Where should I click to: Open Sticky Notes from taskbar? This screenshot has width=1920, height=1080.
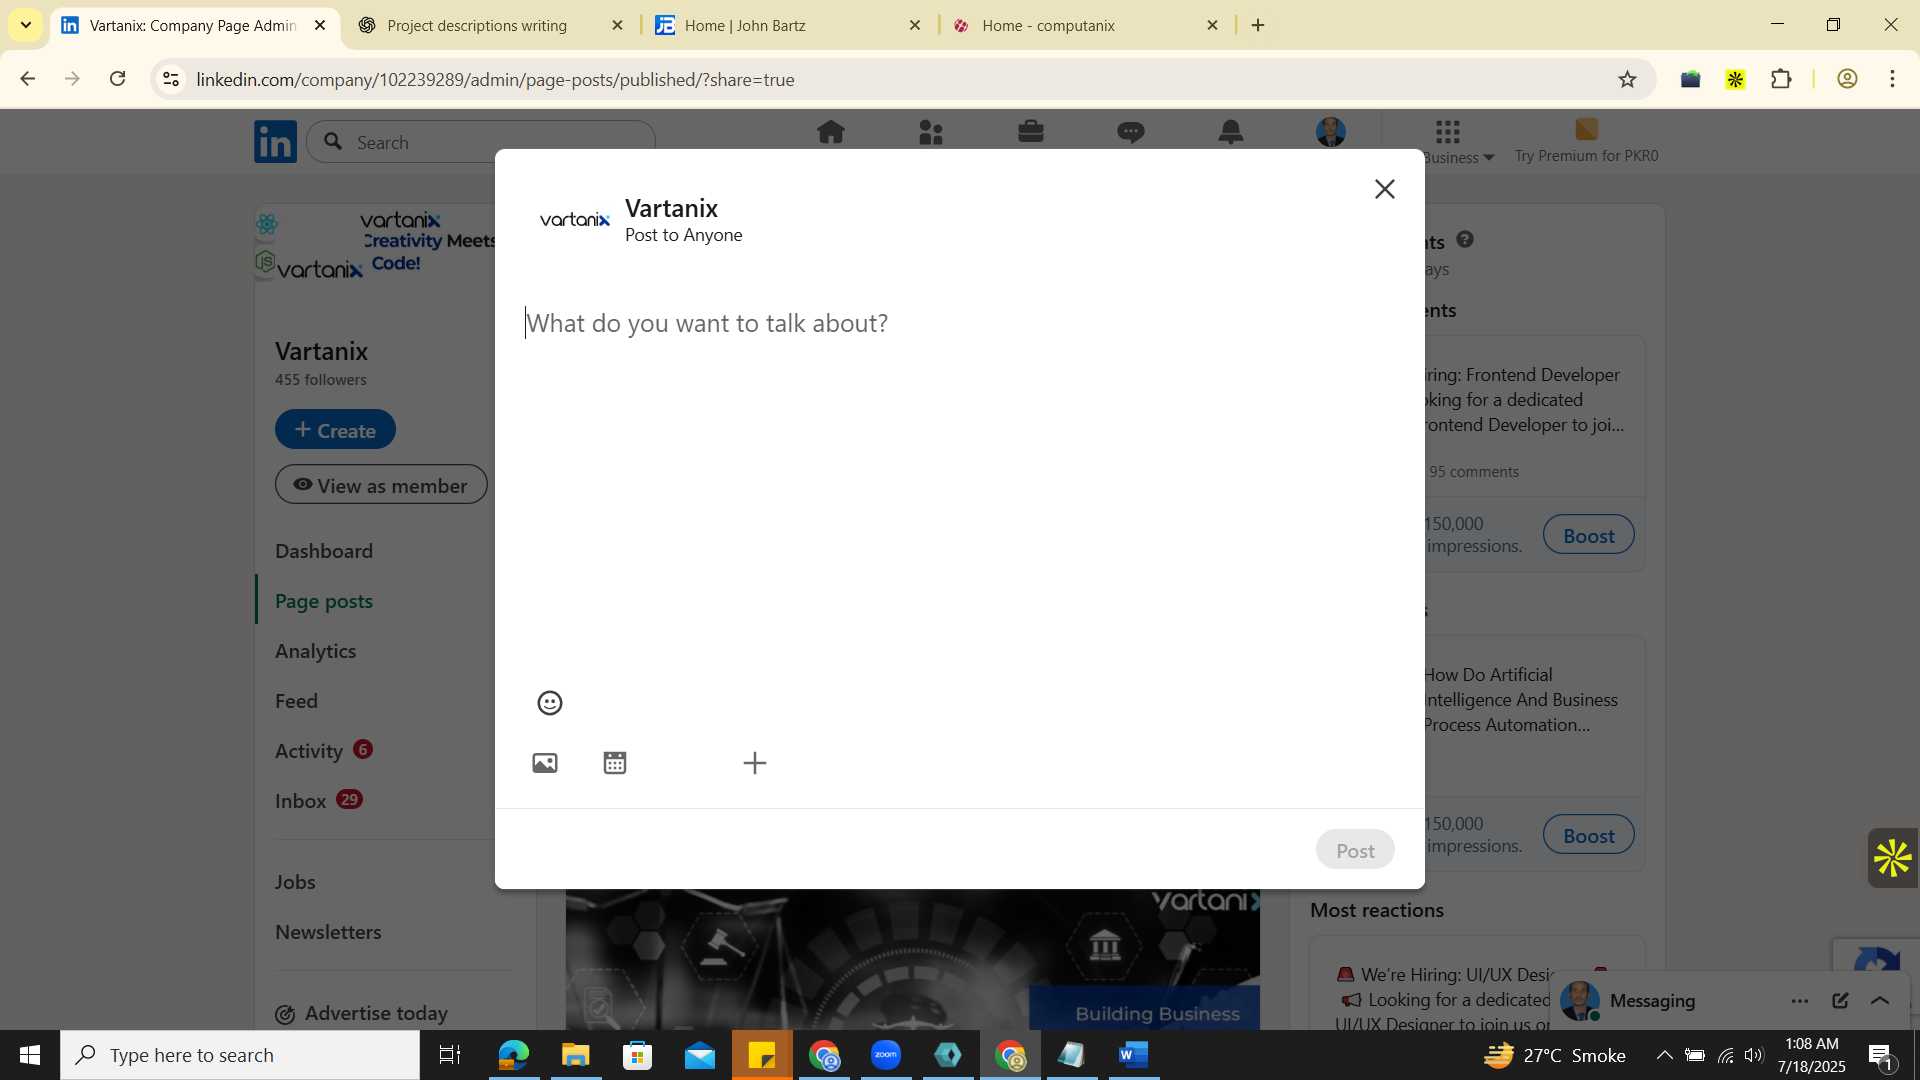pyautogui.click(x=762, y=1055)
